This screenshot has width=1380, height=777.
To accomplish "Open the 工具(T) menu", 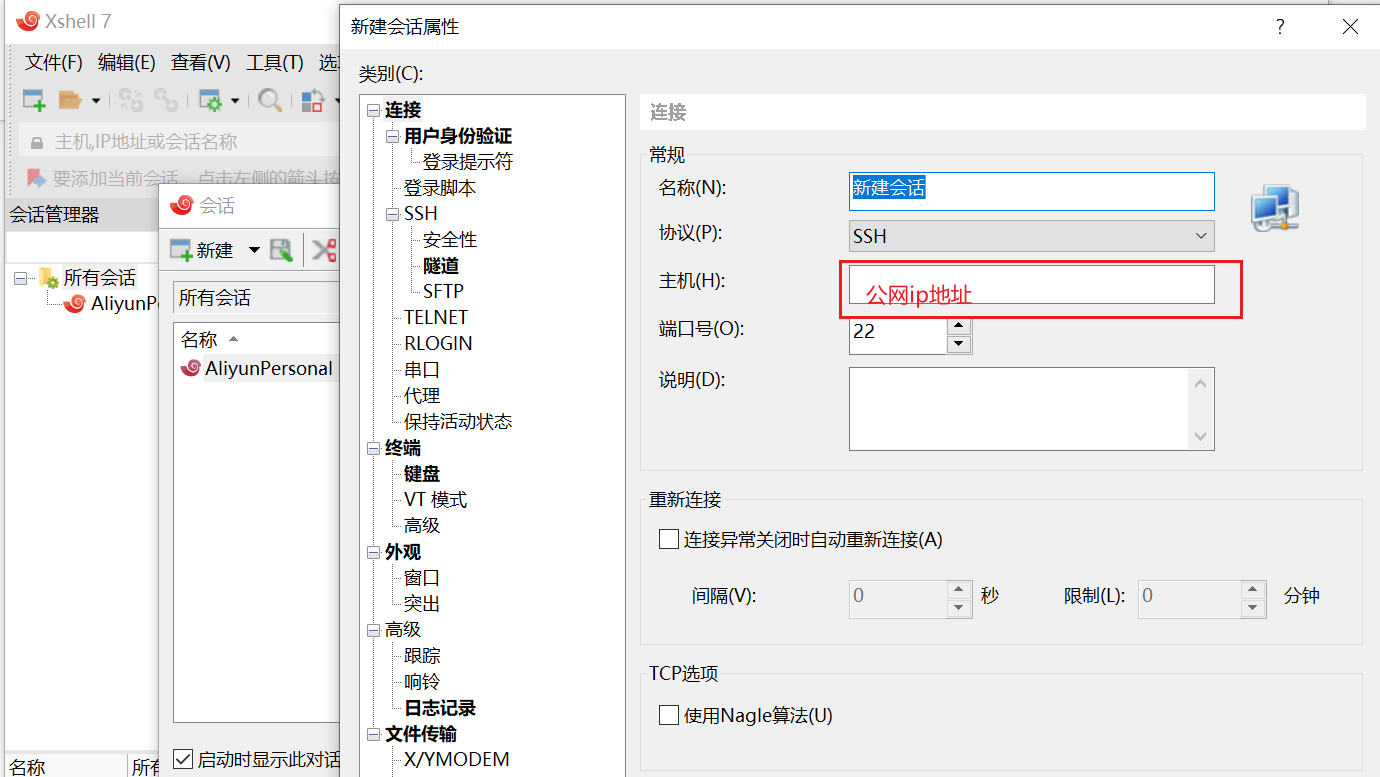I will pos(275,63).
